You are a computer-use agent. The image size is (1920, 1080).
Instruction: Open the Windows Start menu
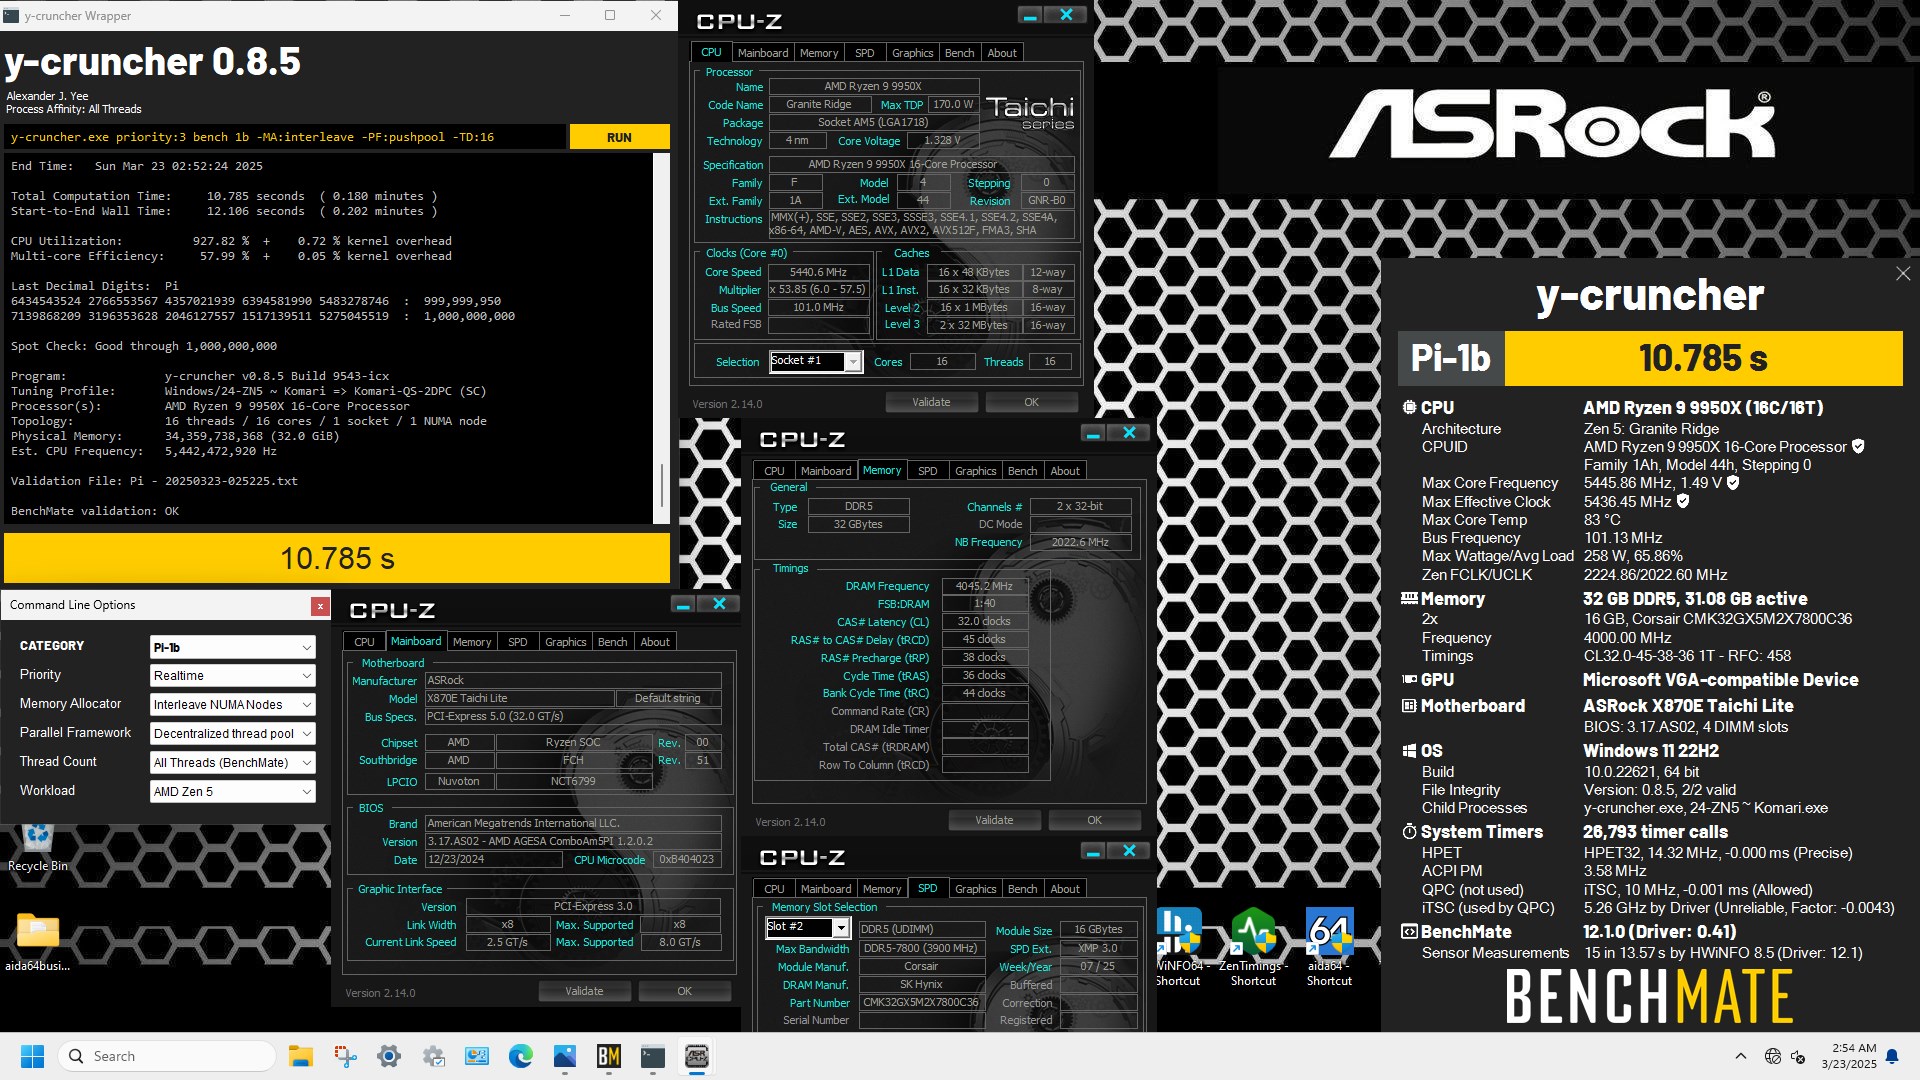32,1056
